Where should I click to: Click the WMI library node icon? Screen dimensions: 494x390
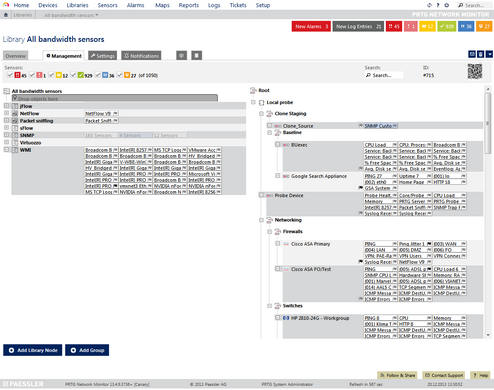coord(15,150)
